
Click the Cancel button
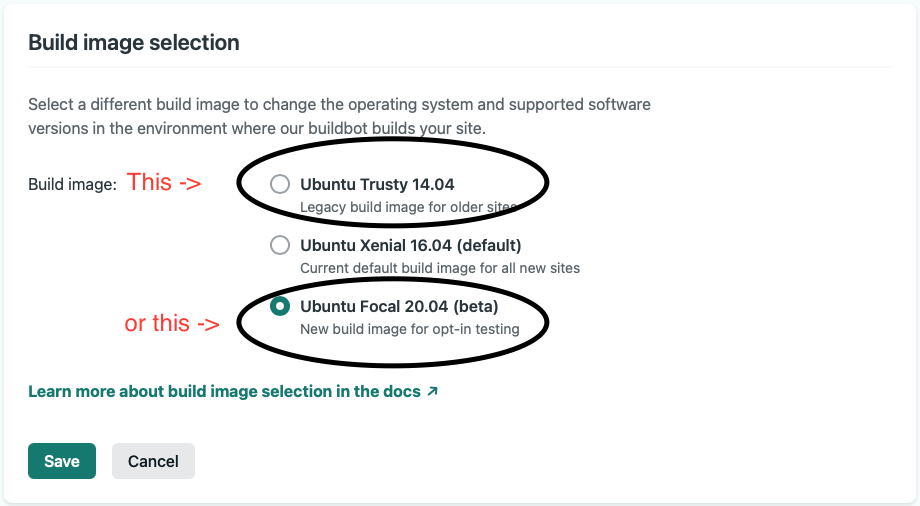pyautogui.click(x=153, y=461)
